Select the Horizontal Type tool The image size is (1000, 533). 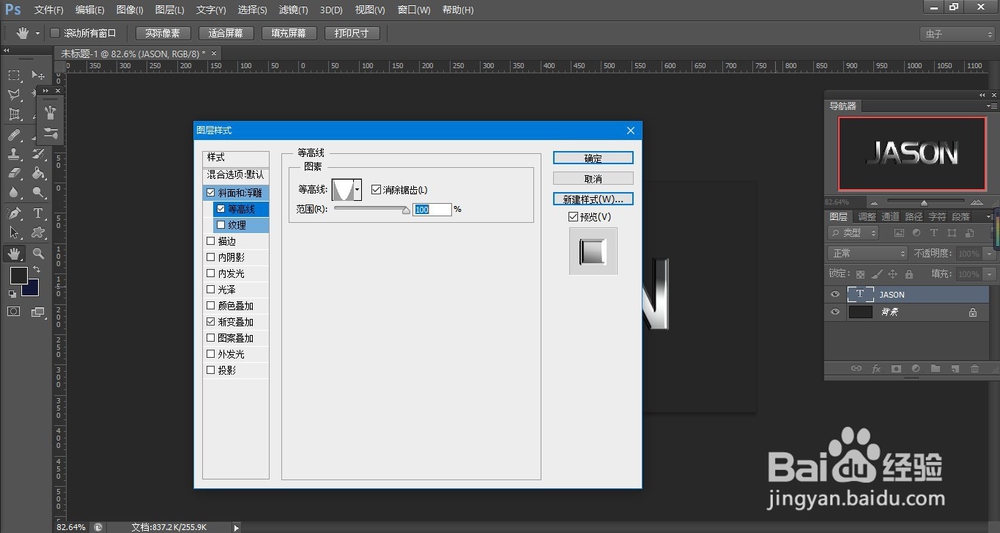[x=38, y=213]
